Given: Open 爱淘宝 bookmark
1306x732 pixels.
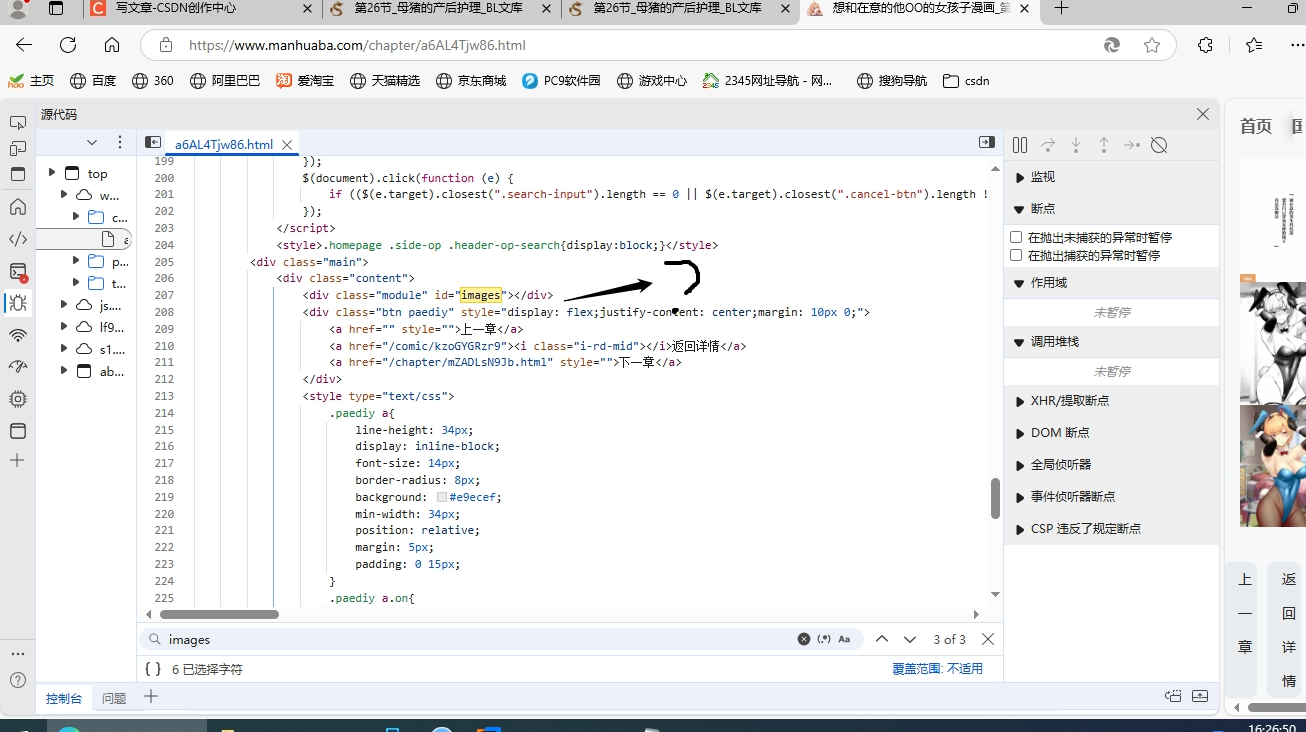Looking at the screenshot, I should pyautogui.click(x=305, y=81).
